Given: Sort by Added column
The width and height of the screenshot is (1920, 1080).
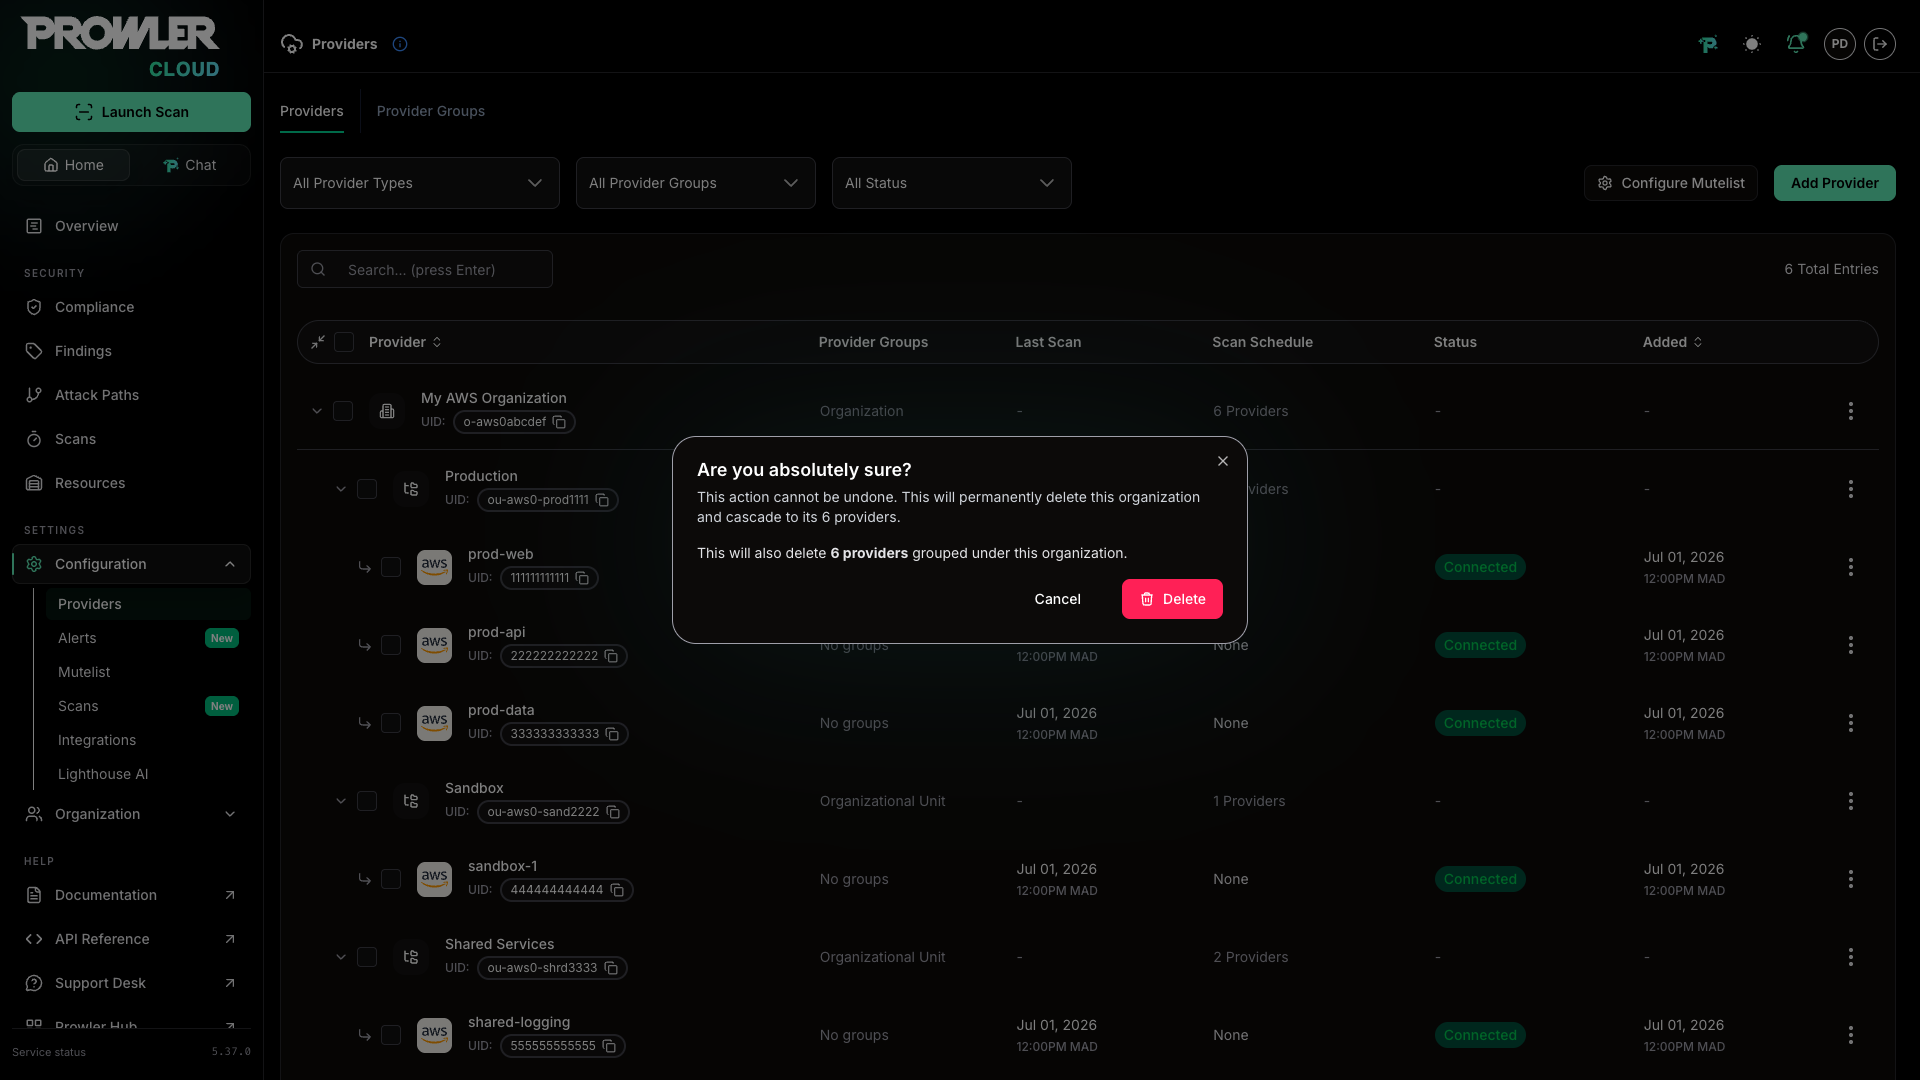Looking at the screenshot, I should [x=1672, y=342].
